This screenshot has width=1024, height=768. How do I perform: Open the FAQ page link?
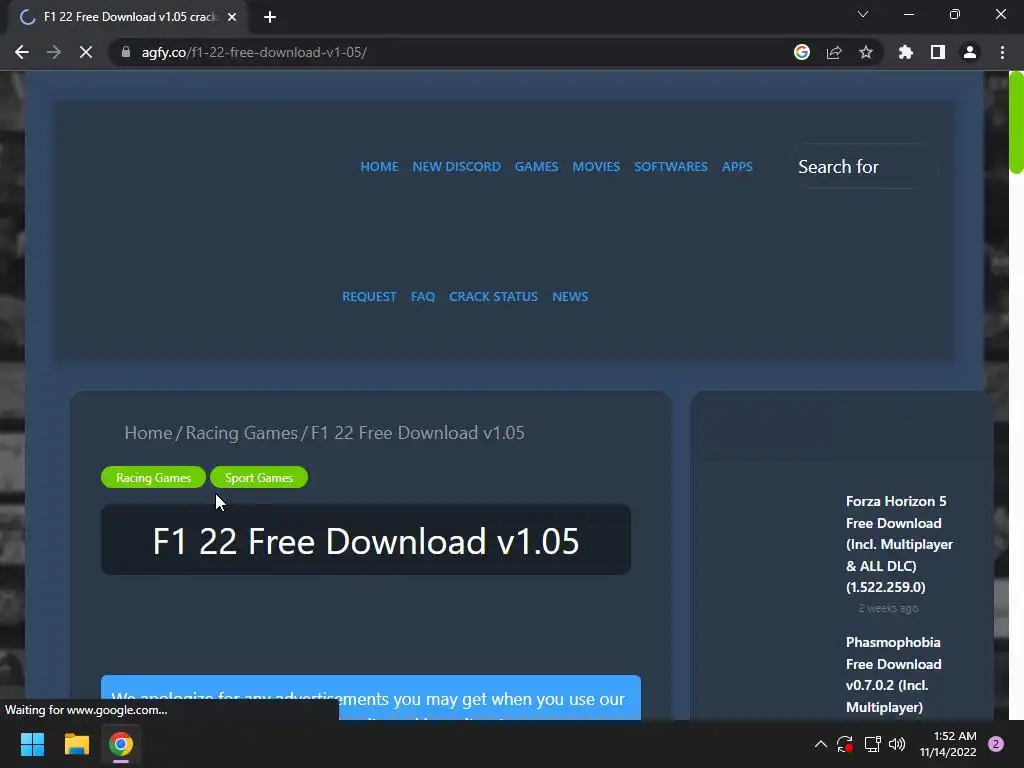(423, 296)
